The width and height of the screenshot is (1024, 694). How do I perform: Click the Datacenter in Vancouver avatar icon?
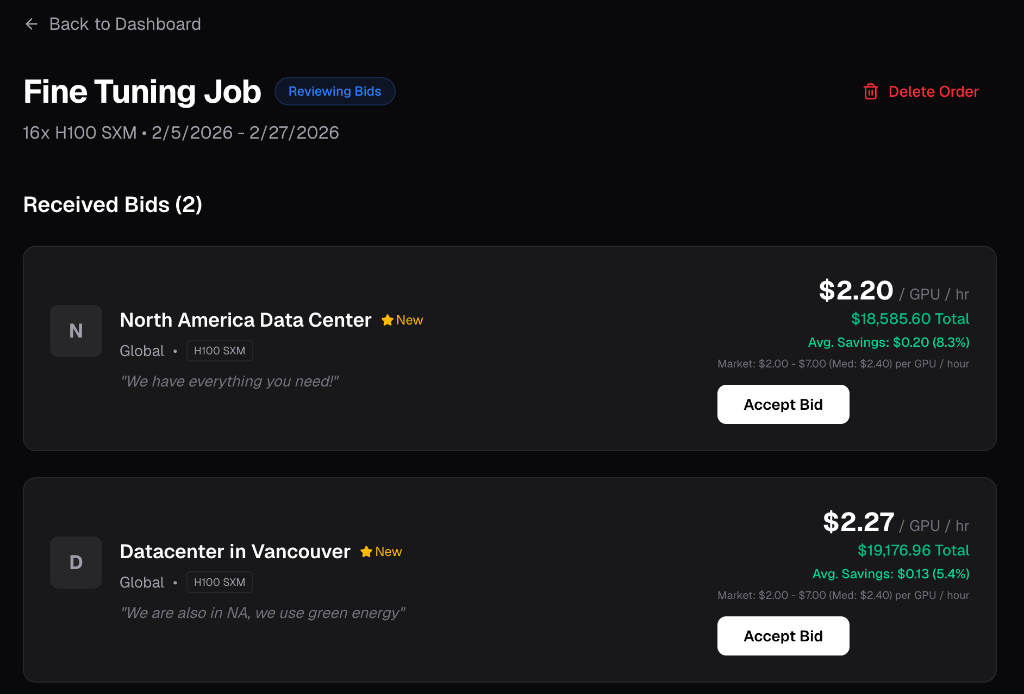click(75, 562)
